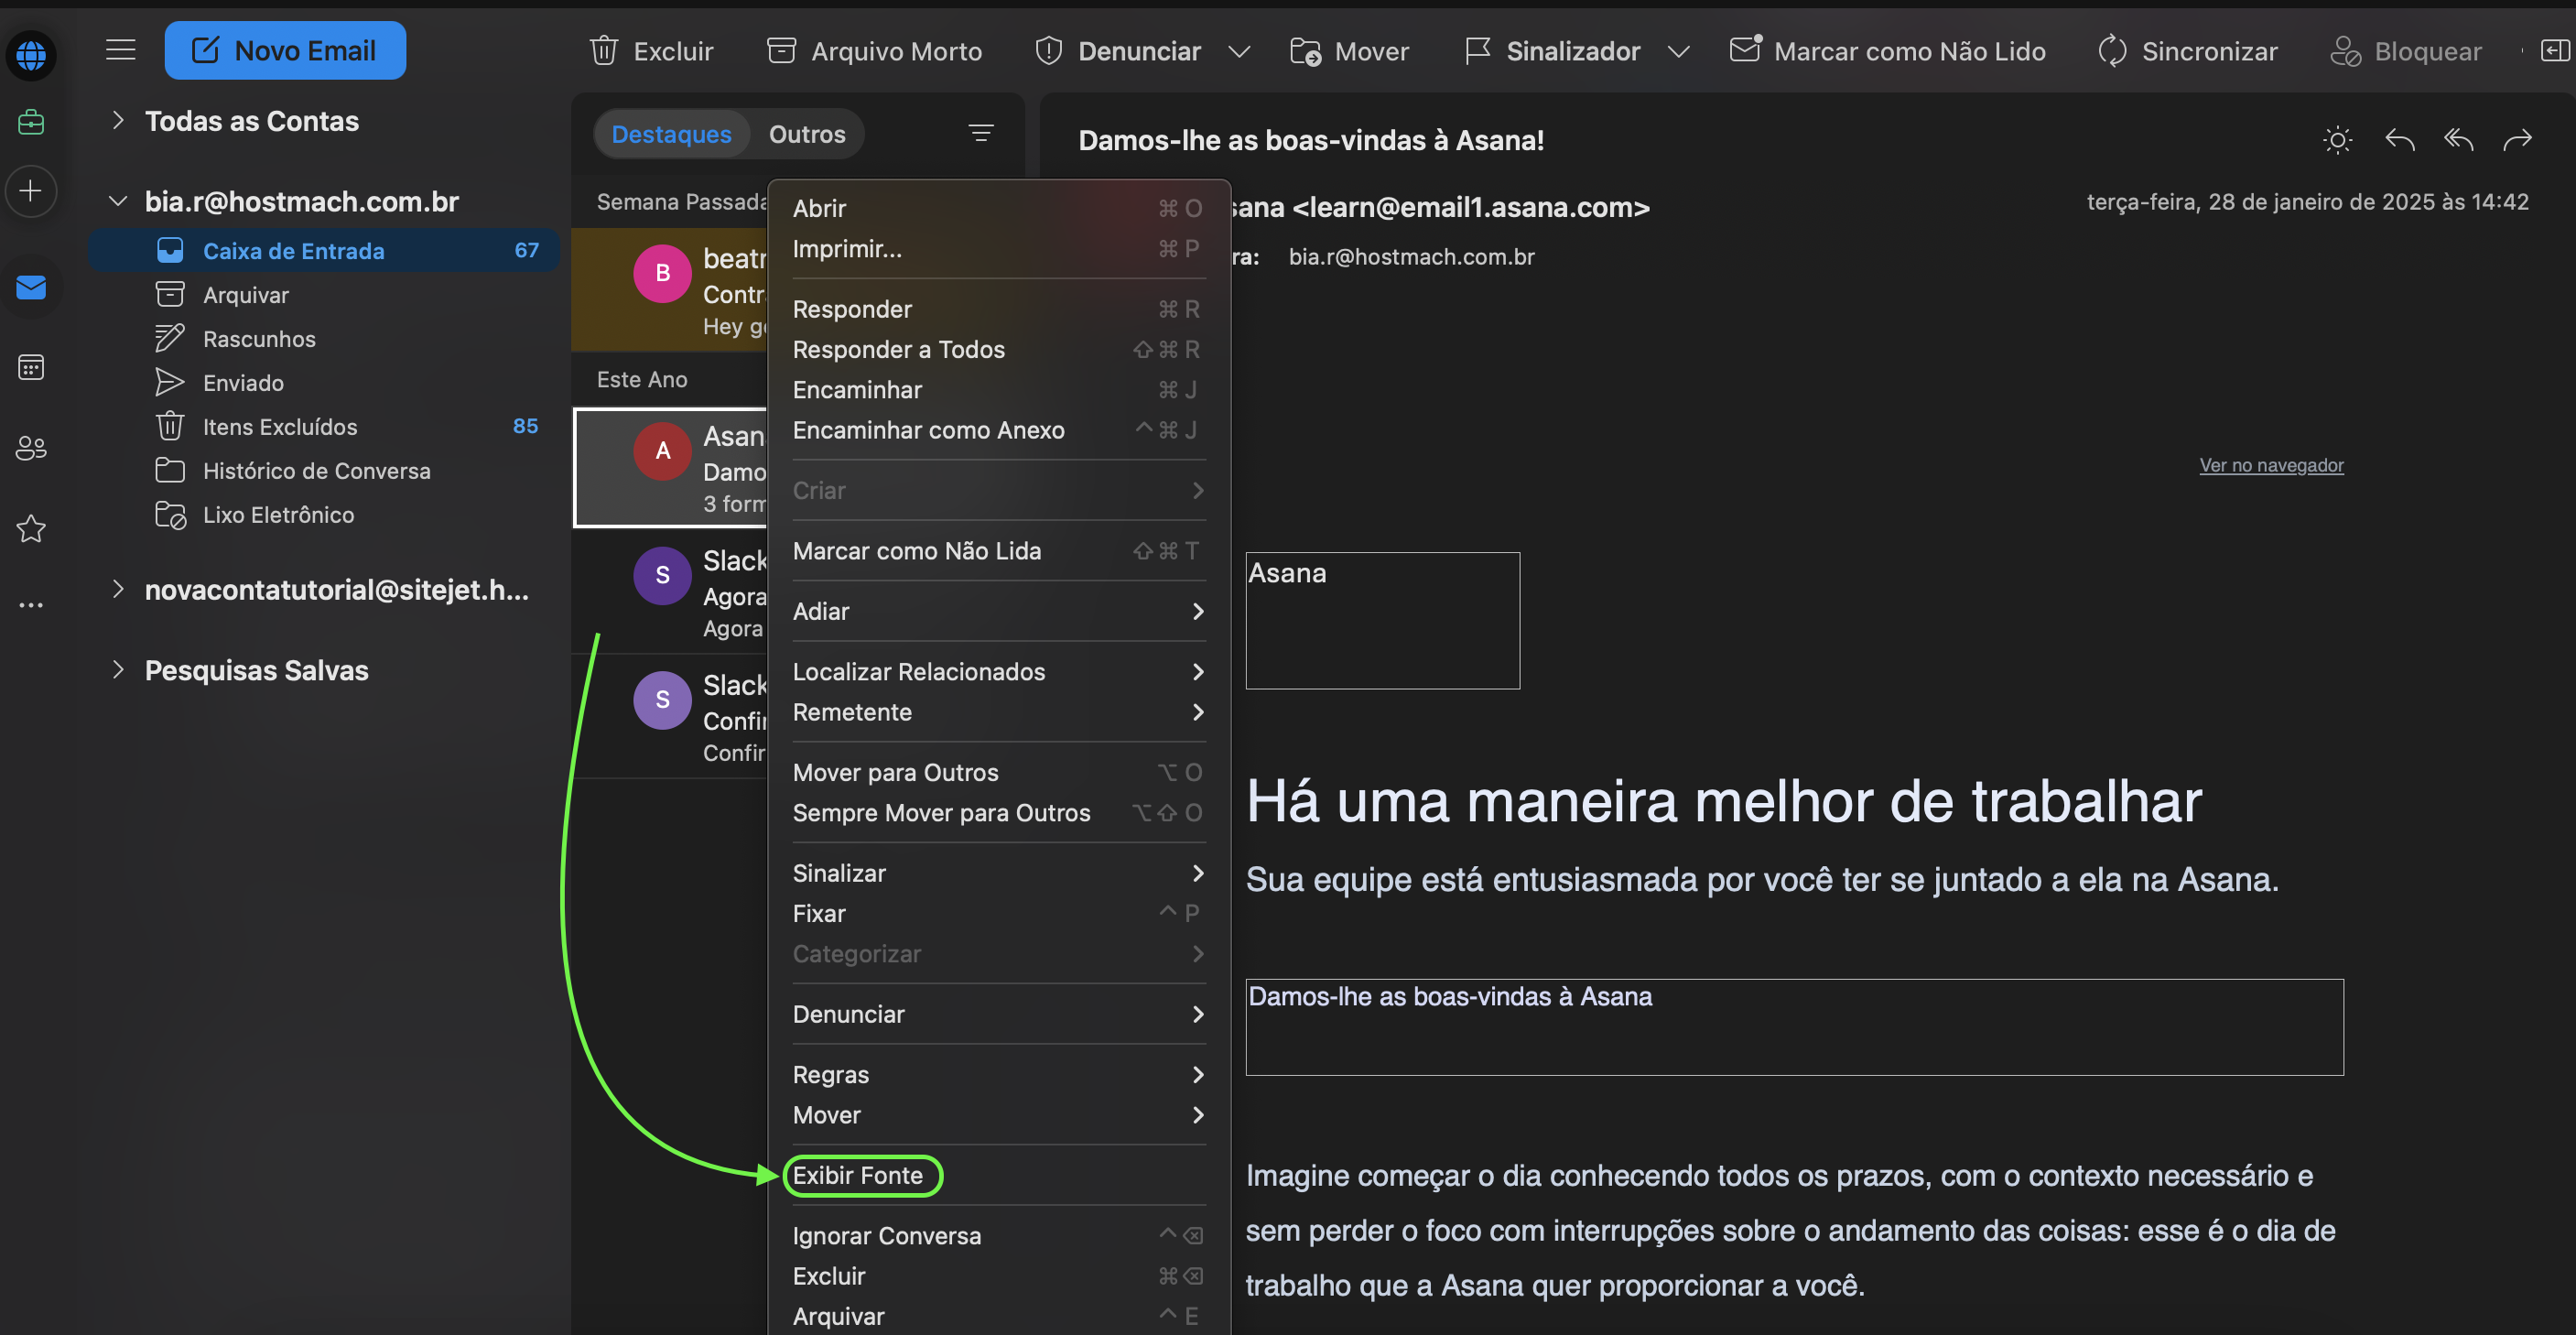
Task: Select Fixar in the context menu
Action: click(998, 914)
